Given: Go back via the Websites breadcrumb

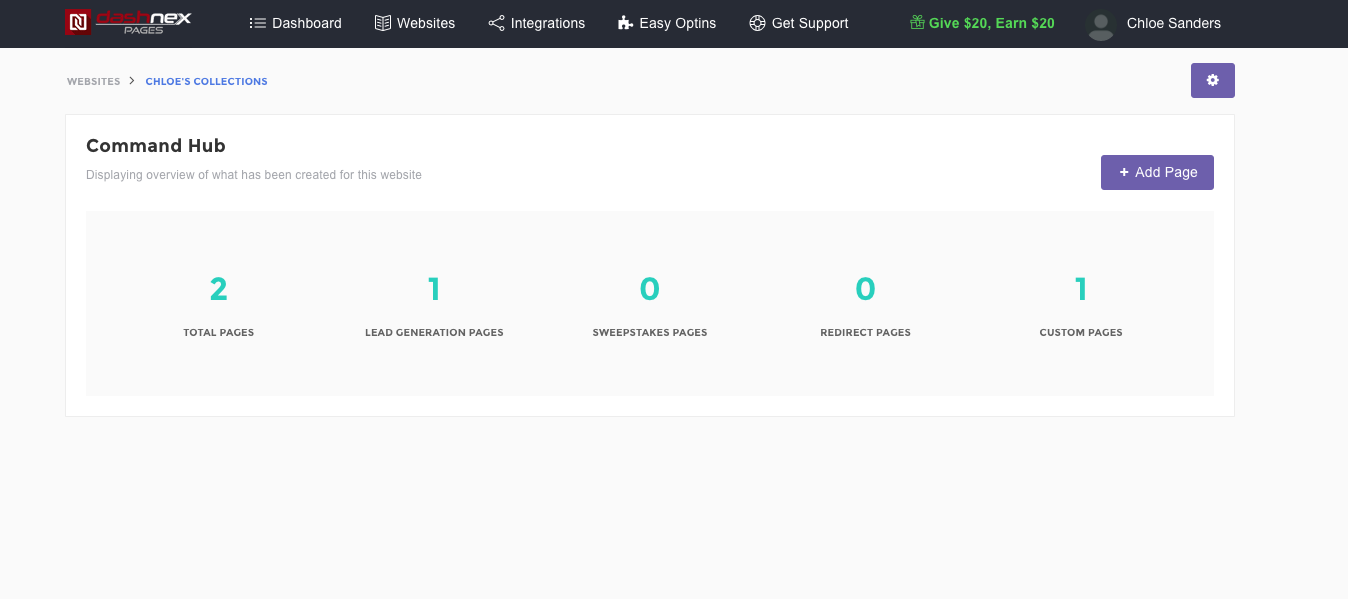Looking at the screenshot, I should [94, 81].
